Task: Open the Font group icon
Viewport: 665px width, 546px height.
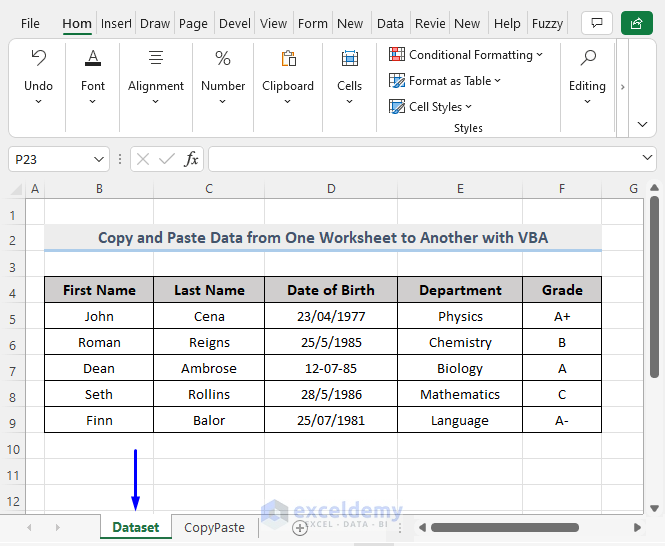Action: pos(93,58)
